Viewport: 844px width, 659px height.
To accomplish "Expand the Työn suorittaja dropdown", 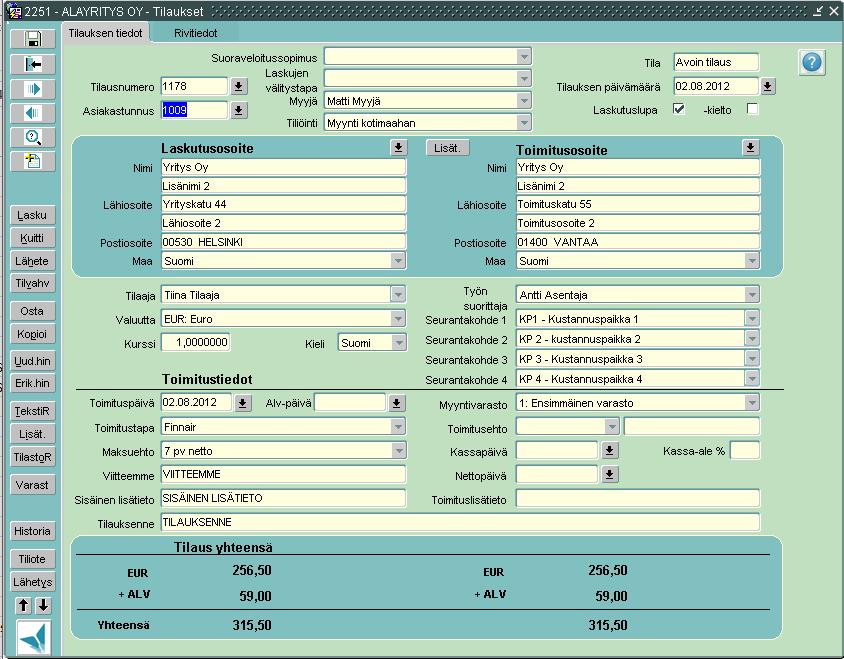I will coord(751,295).
